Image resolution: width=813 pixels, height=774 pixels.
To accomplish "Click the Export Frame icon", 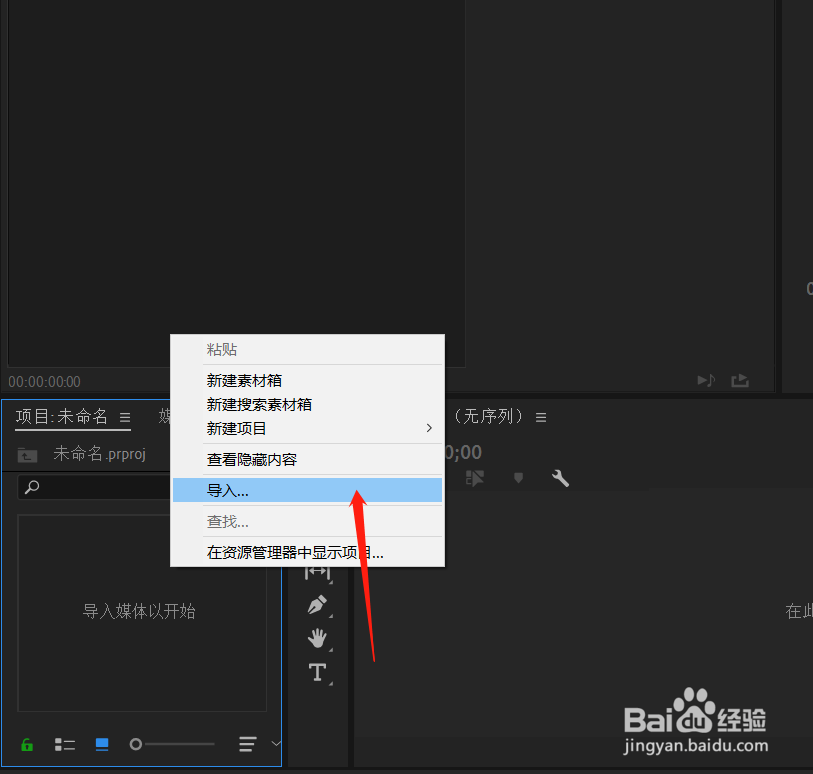I will 740,380.
